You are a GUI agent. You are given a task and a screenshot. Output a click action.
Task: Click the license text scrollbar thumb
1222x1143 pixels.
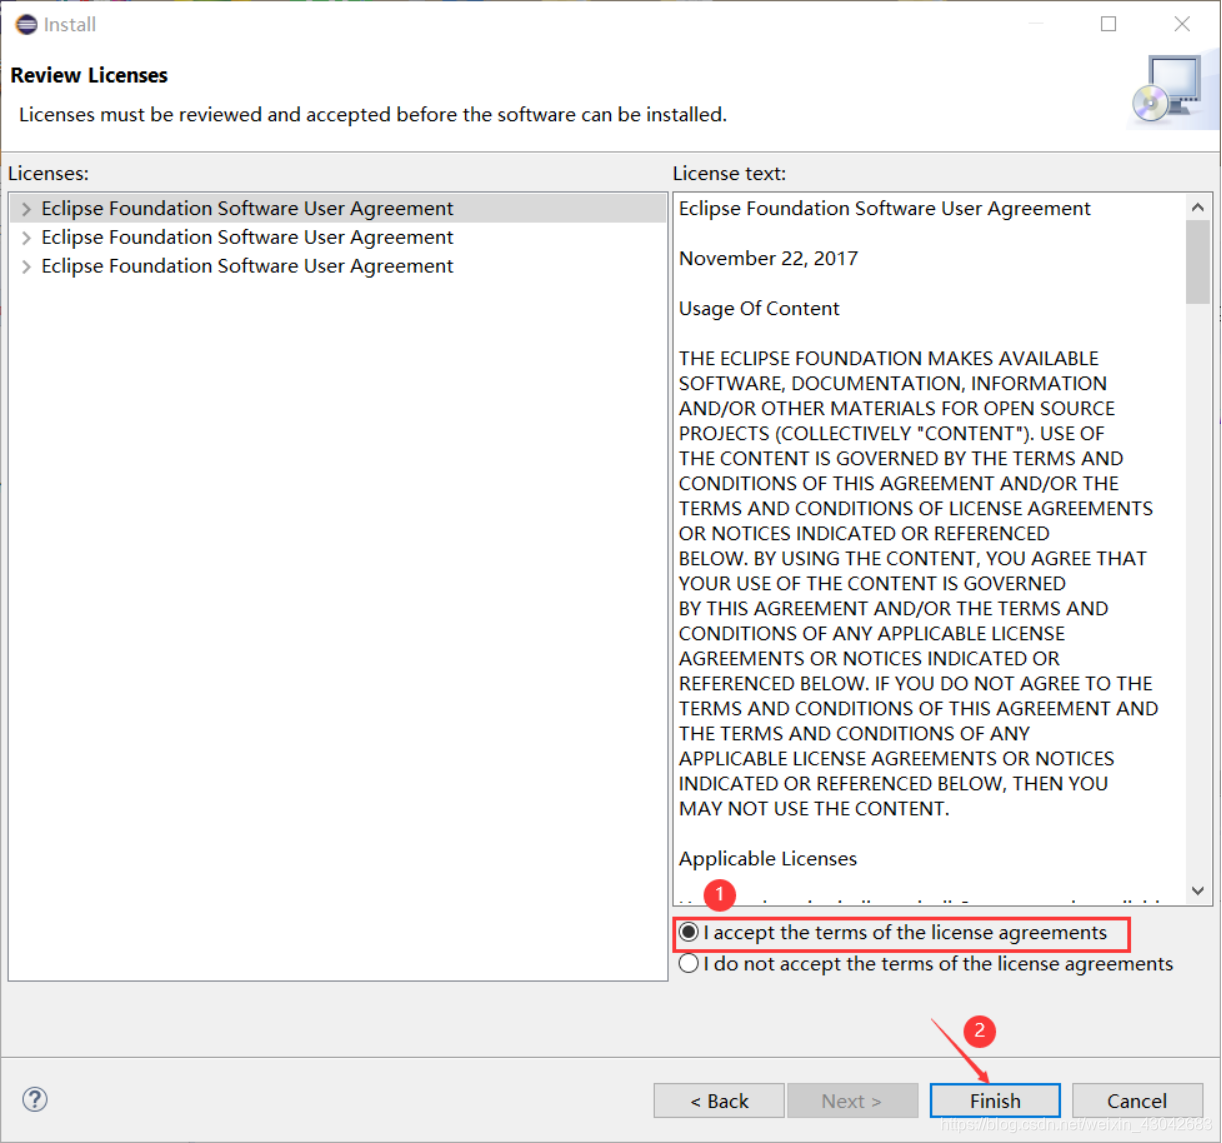[x=1198, y=262]
